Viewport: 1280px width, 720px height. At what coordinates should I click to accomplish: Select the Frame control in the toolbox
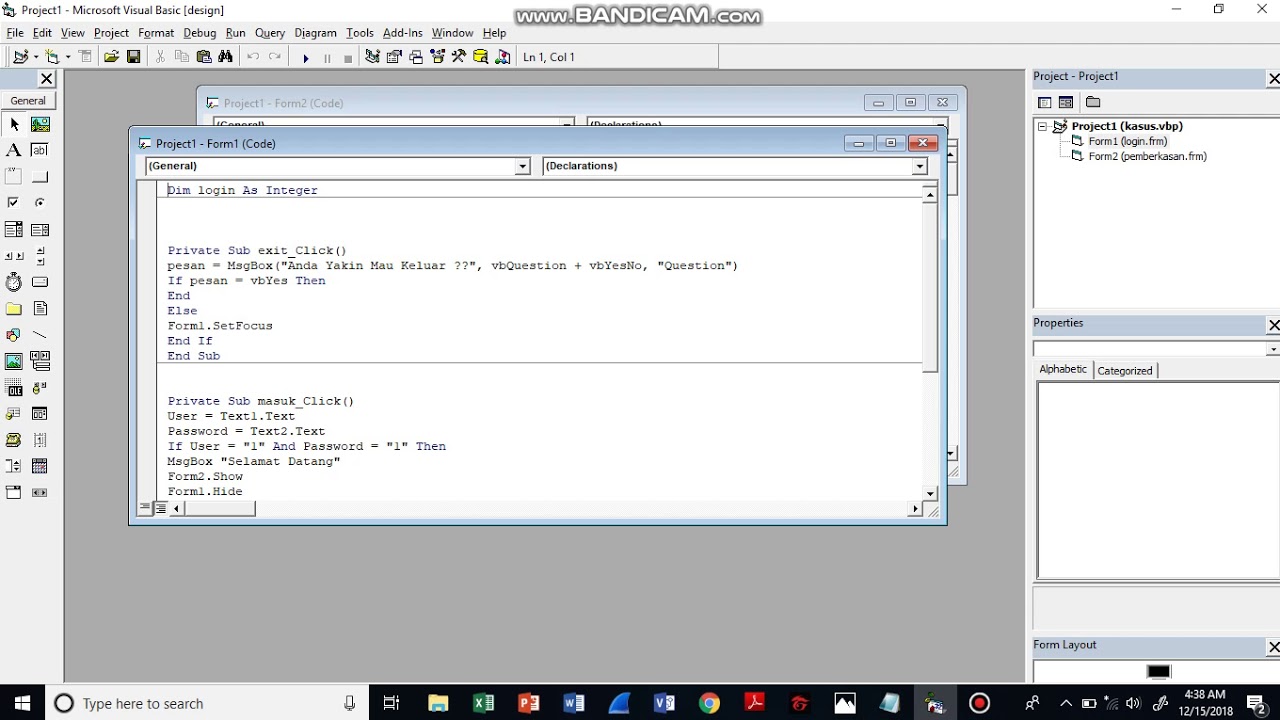point(14,177)
